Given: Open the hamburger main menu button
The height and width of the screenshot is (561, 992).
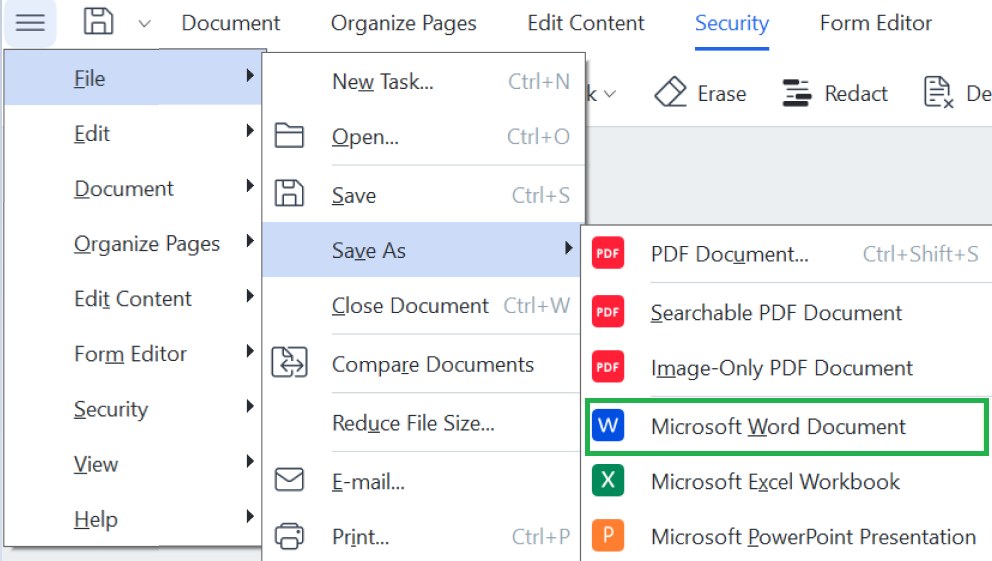Looking at the screenshot, I should click(30, 23).
